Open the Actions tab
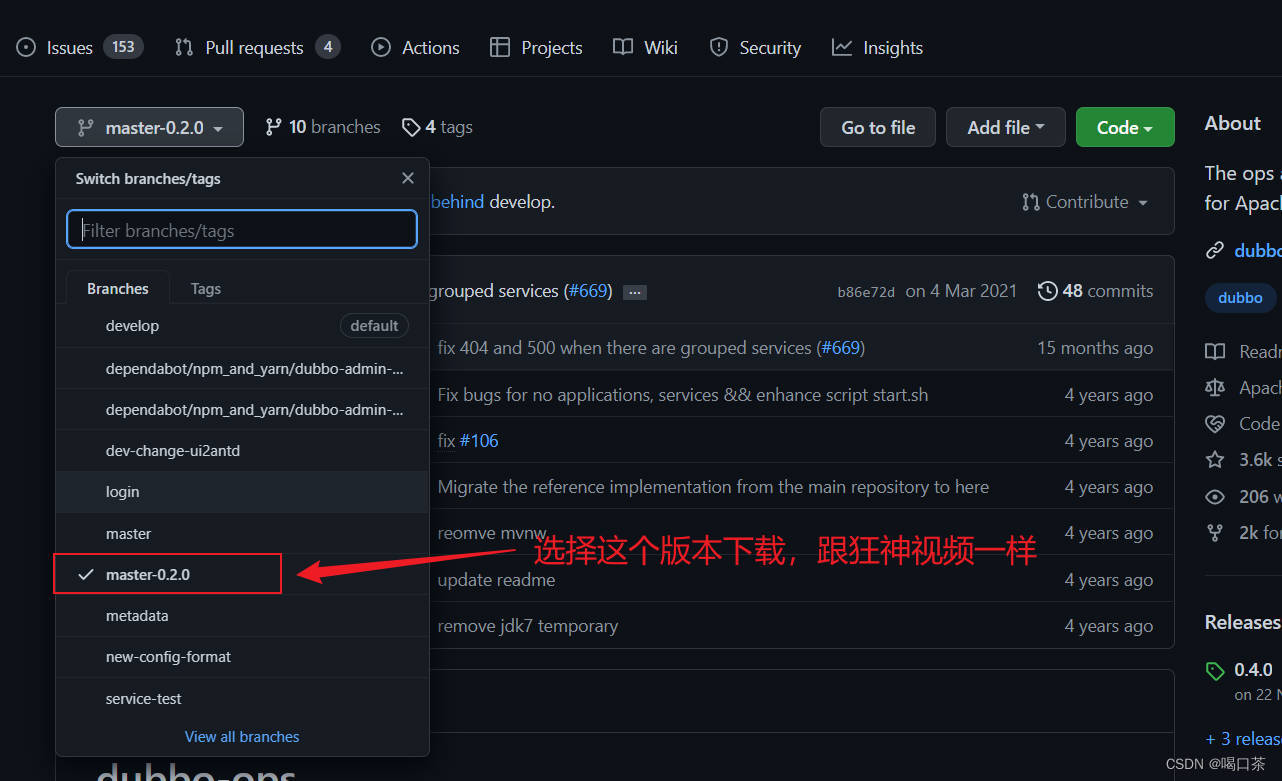1282x781 pixels. tap(415, 47)
